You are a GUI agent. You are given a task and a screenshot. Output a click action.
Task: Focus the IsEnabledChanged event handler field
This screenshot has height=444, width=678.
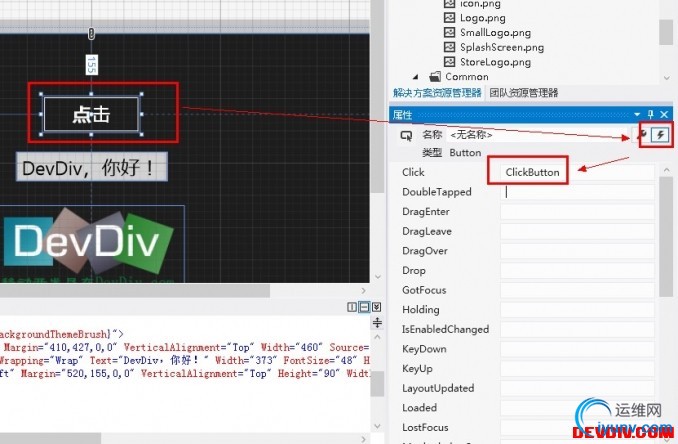tap(577, 329)
